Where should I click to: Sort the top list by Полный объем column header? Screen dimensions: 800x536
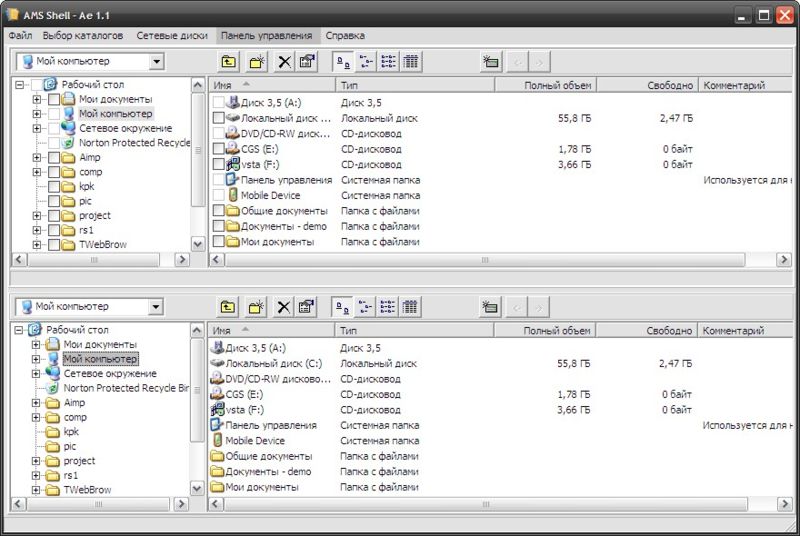pos(545,85)
